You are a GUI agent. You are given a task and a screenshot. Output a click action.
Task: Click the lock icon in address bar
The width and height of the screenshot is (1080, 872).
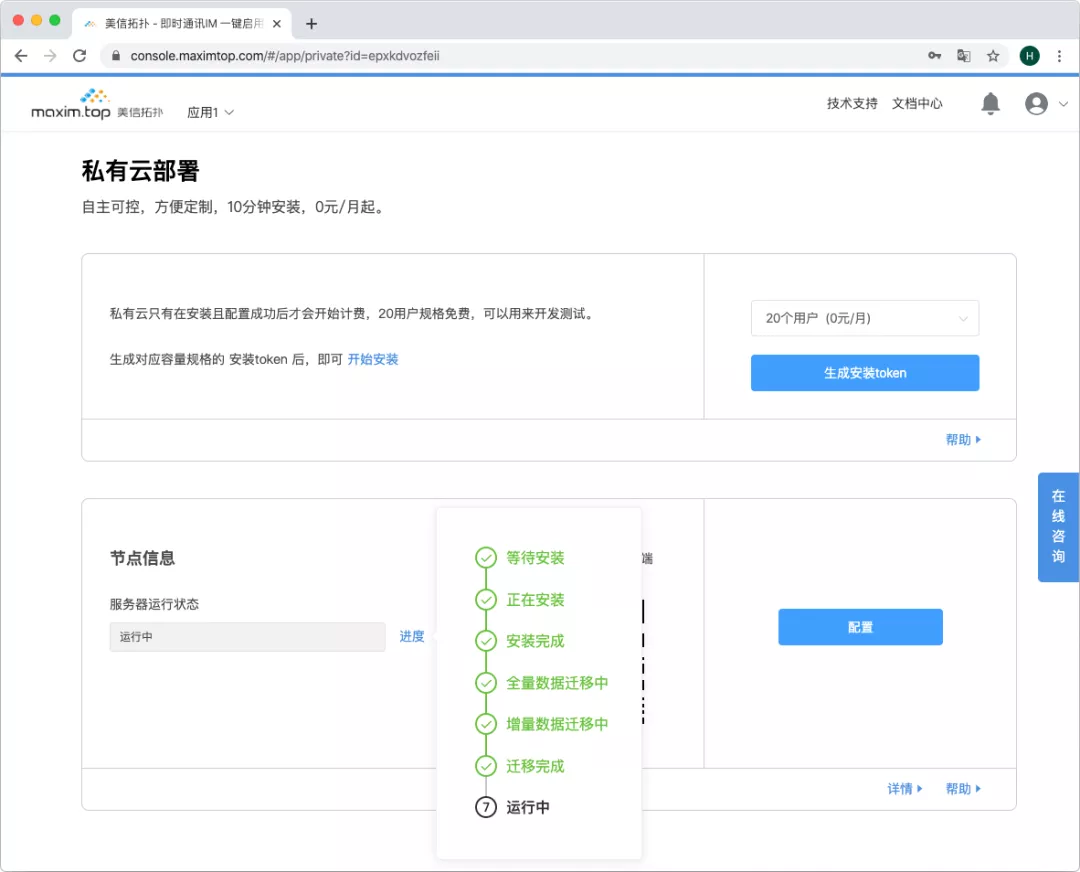click(x=116, y=56)
